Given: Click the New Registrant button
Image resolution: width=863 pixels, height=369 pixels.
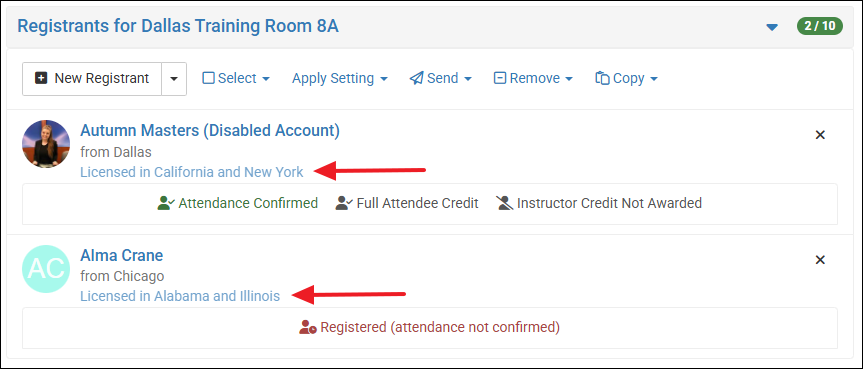Looking at the screenshot, I should click(x=92, y=79).
